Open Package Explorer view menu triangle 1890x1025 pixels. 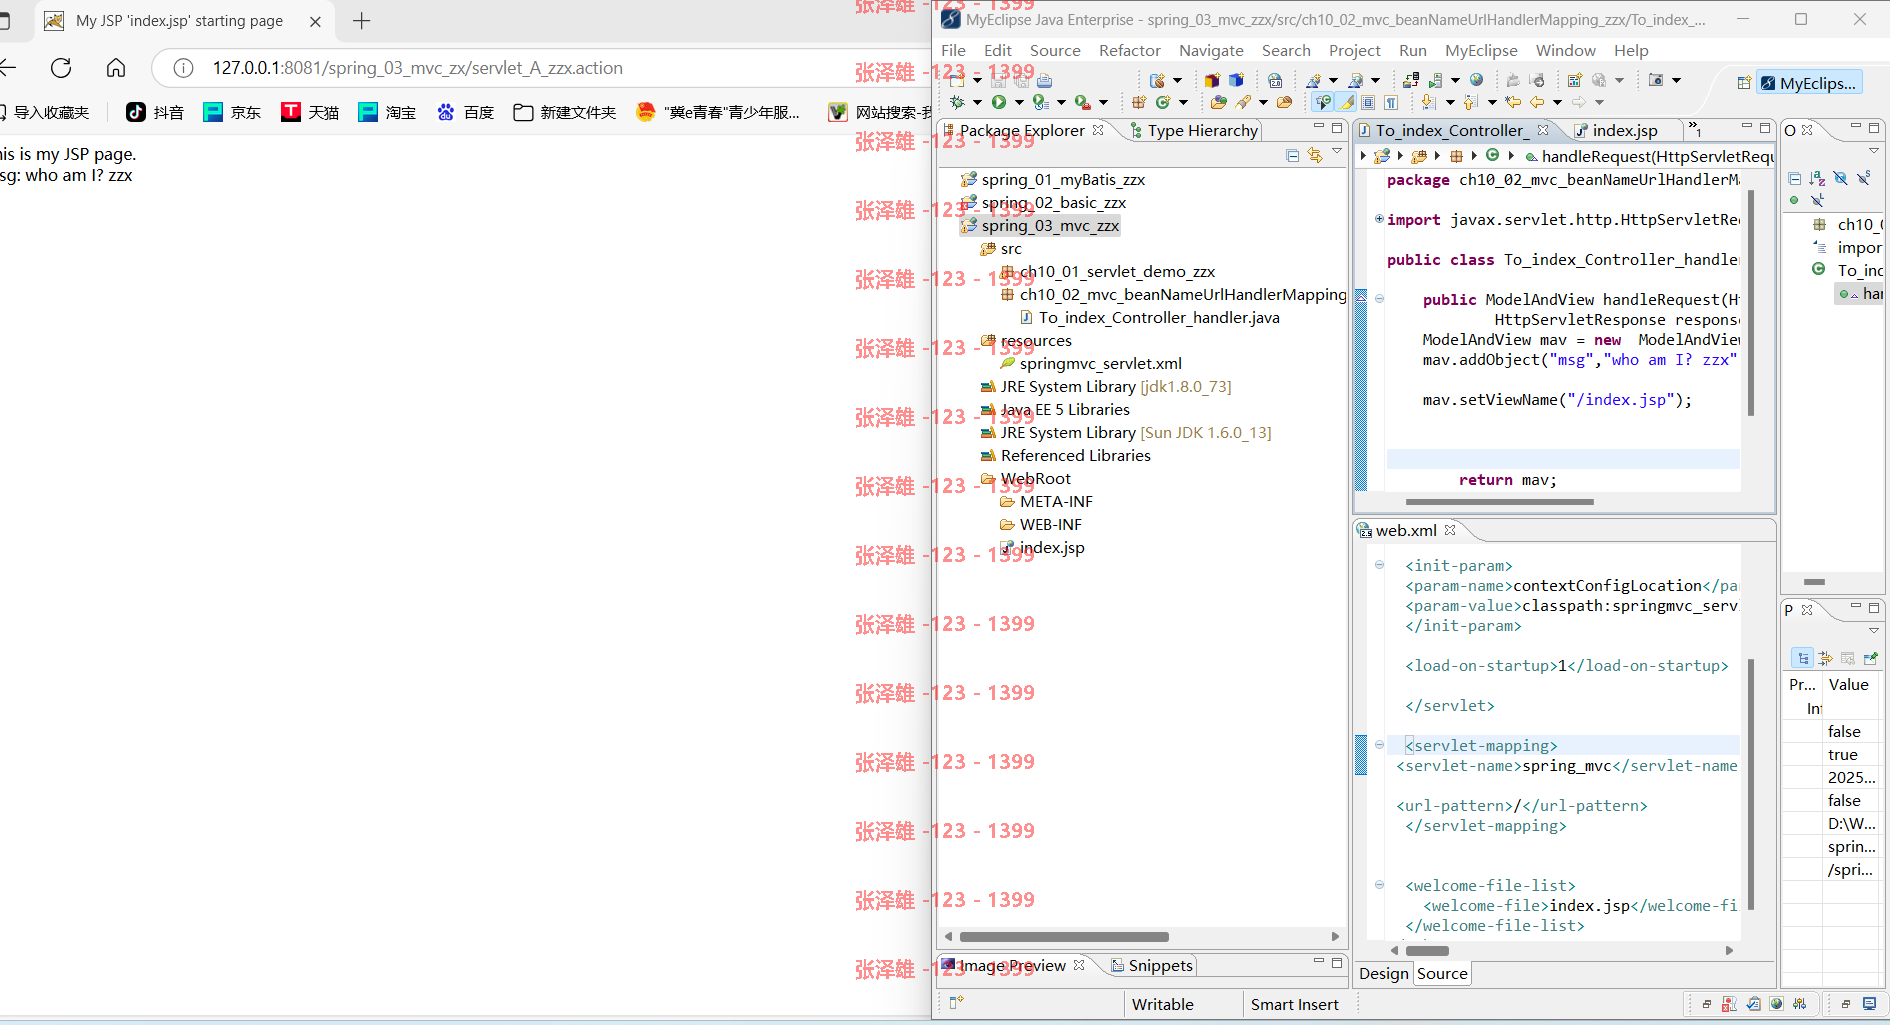point(1337,152)
